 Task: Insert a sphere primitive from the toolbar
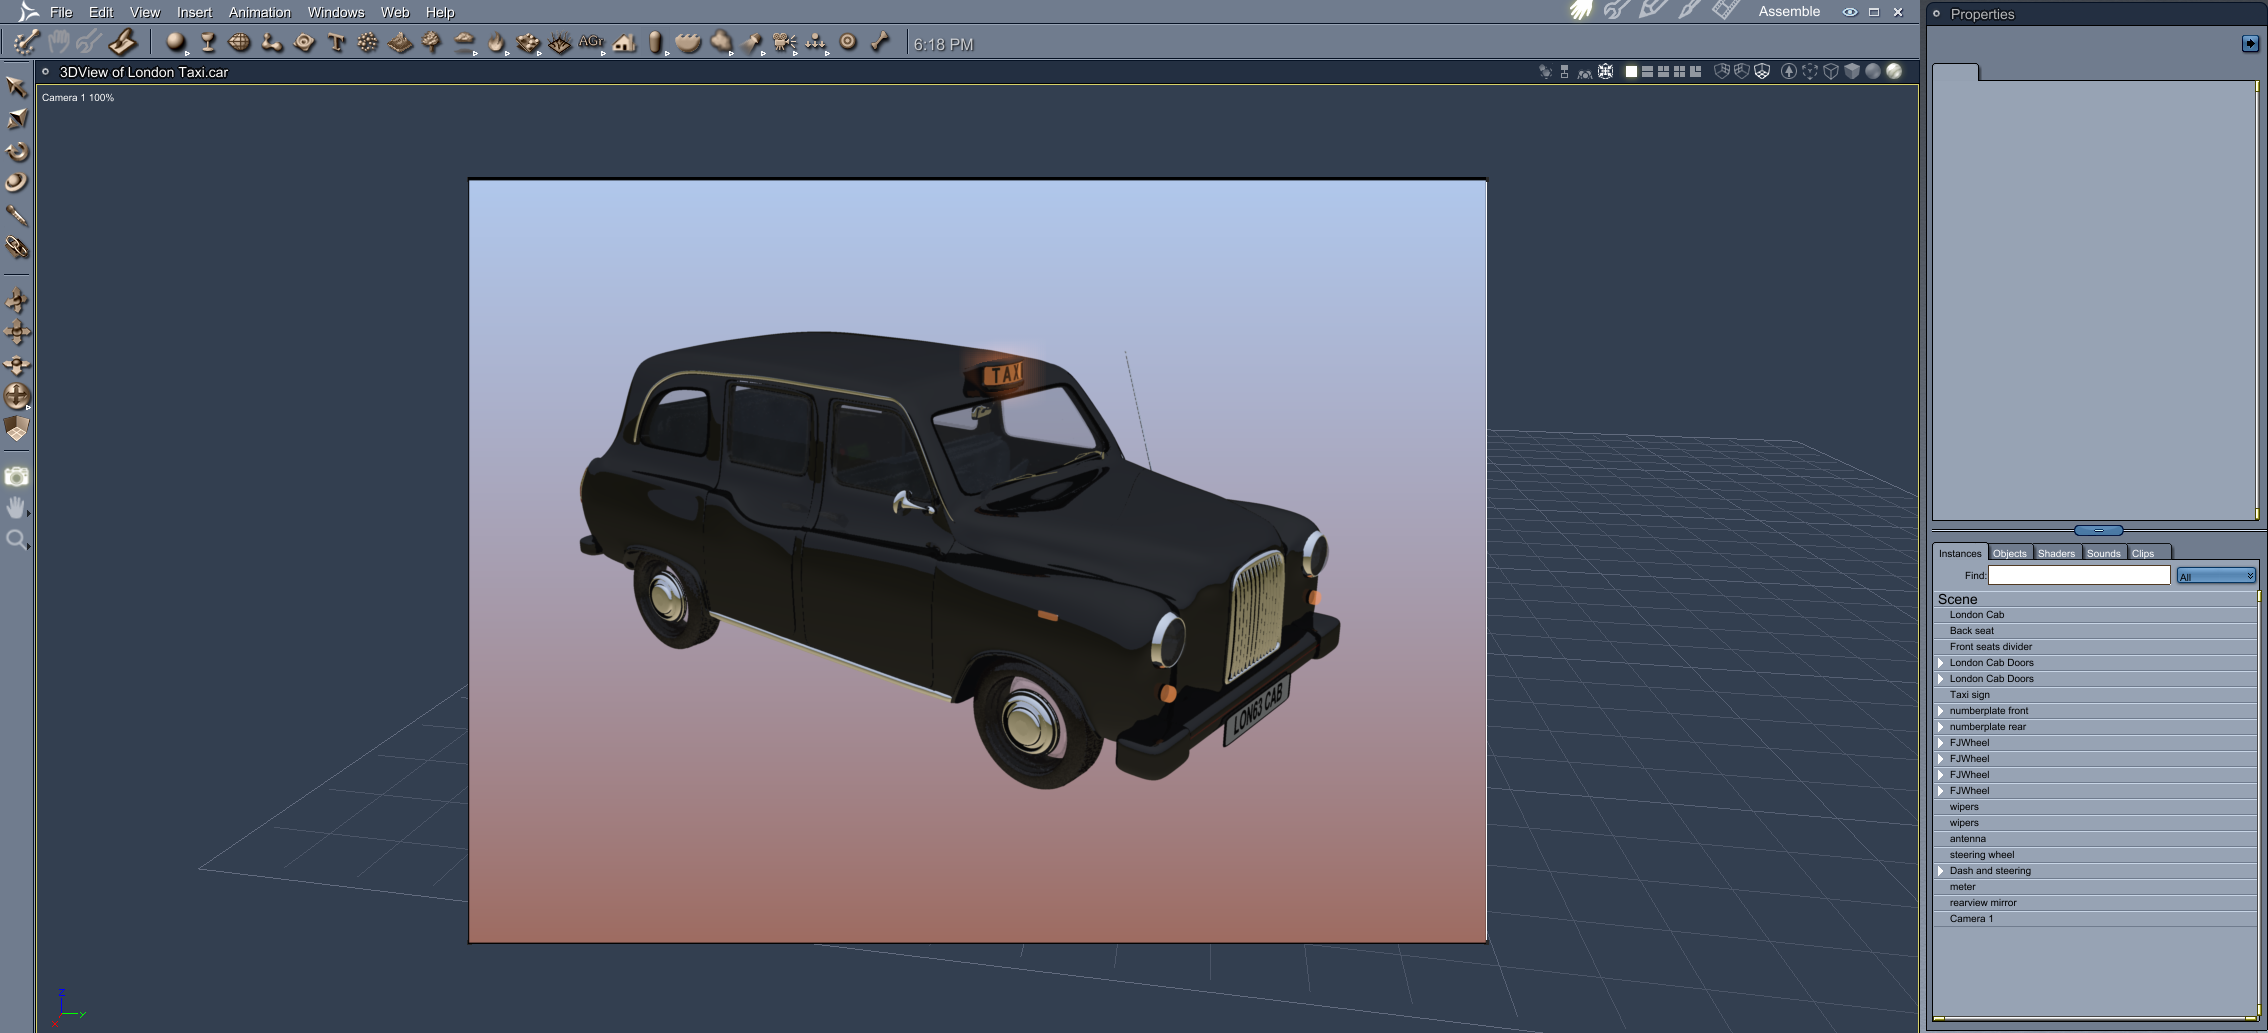click(176, 43)
